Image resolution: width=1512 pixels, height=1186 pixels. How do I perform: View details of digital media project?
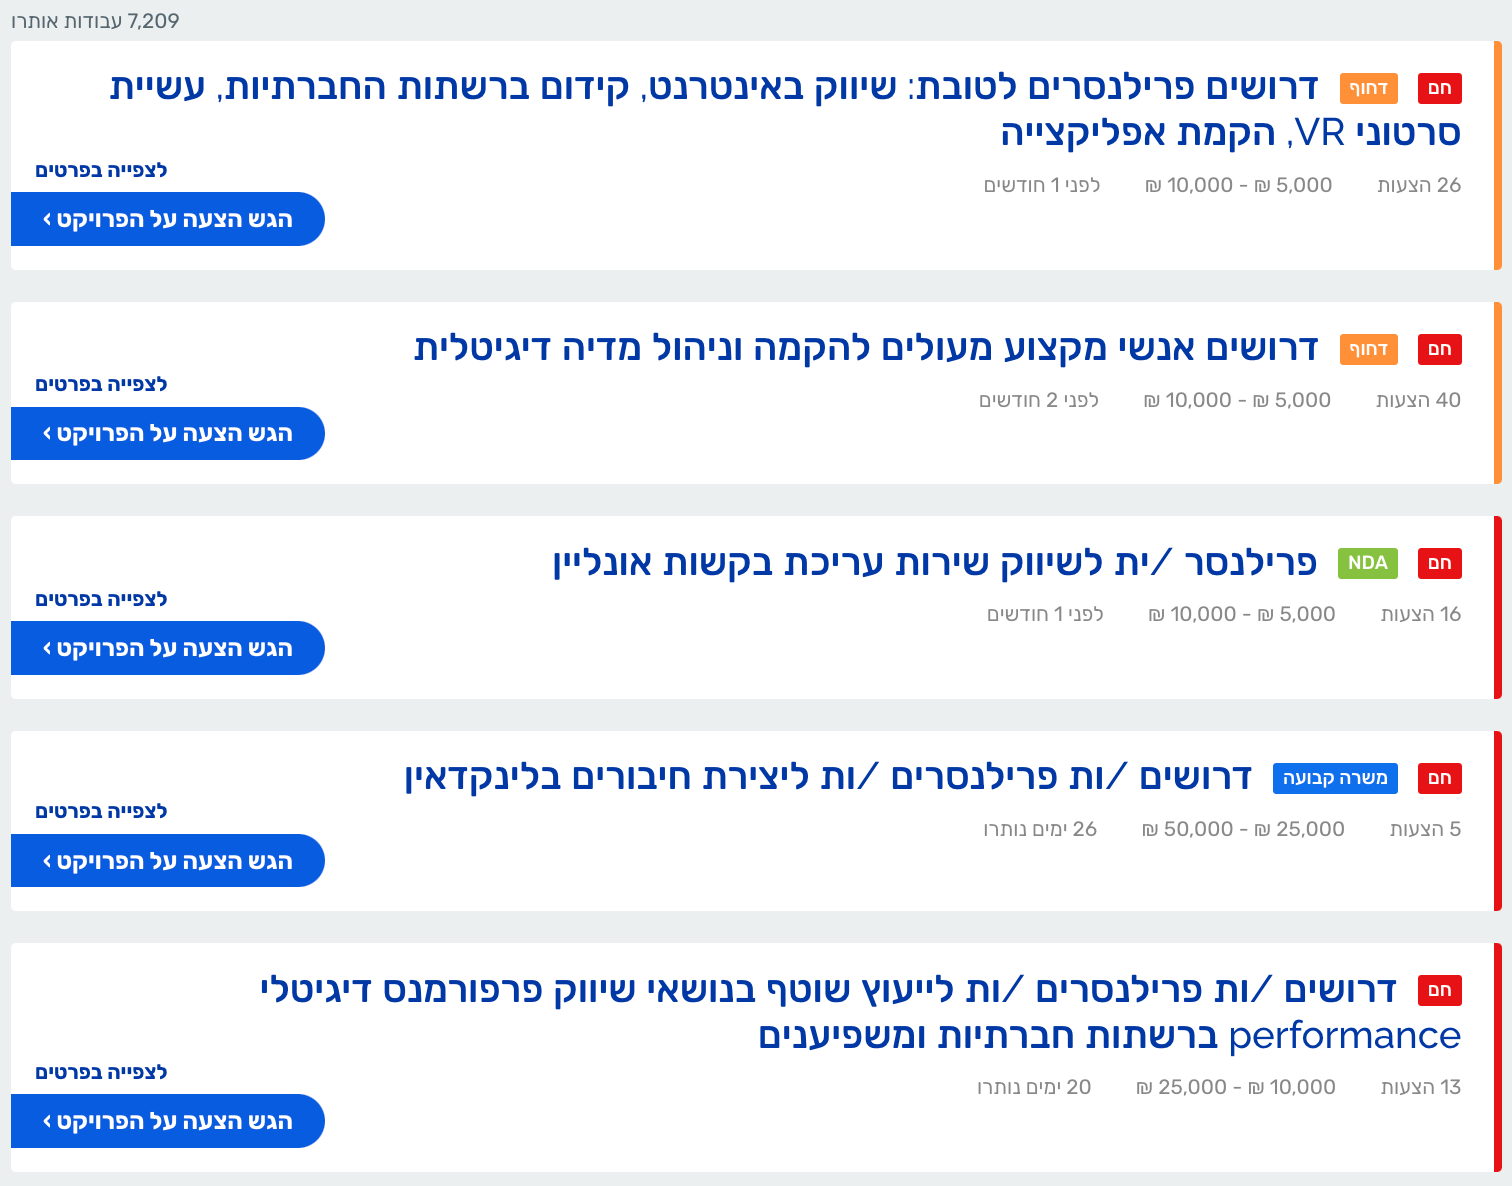pos(101,384)
